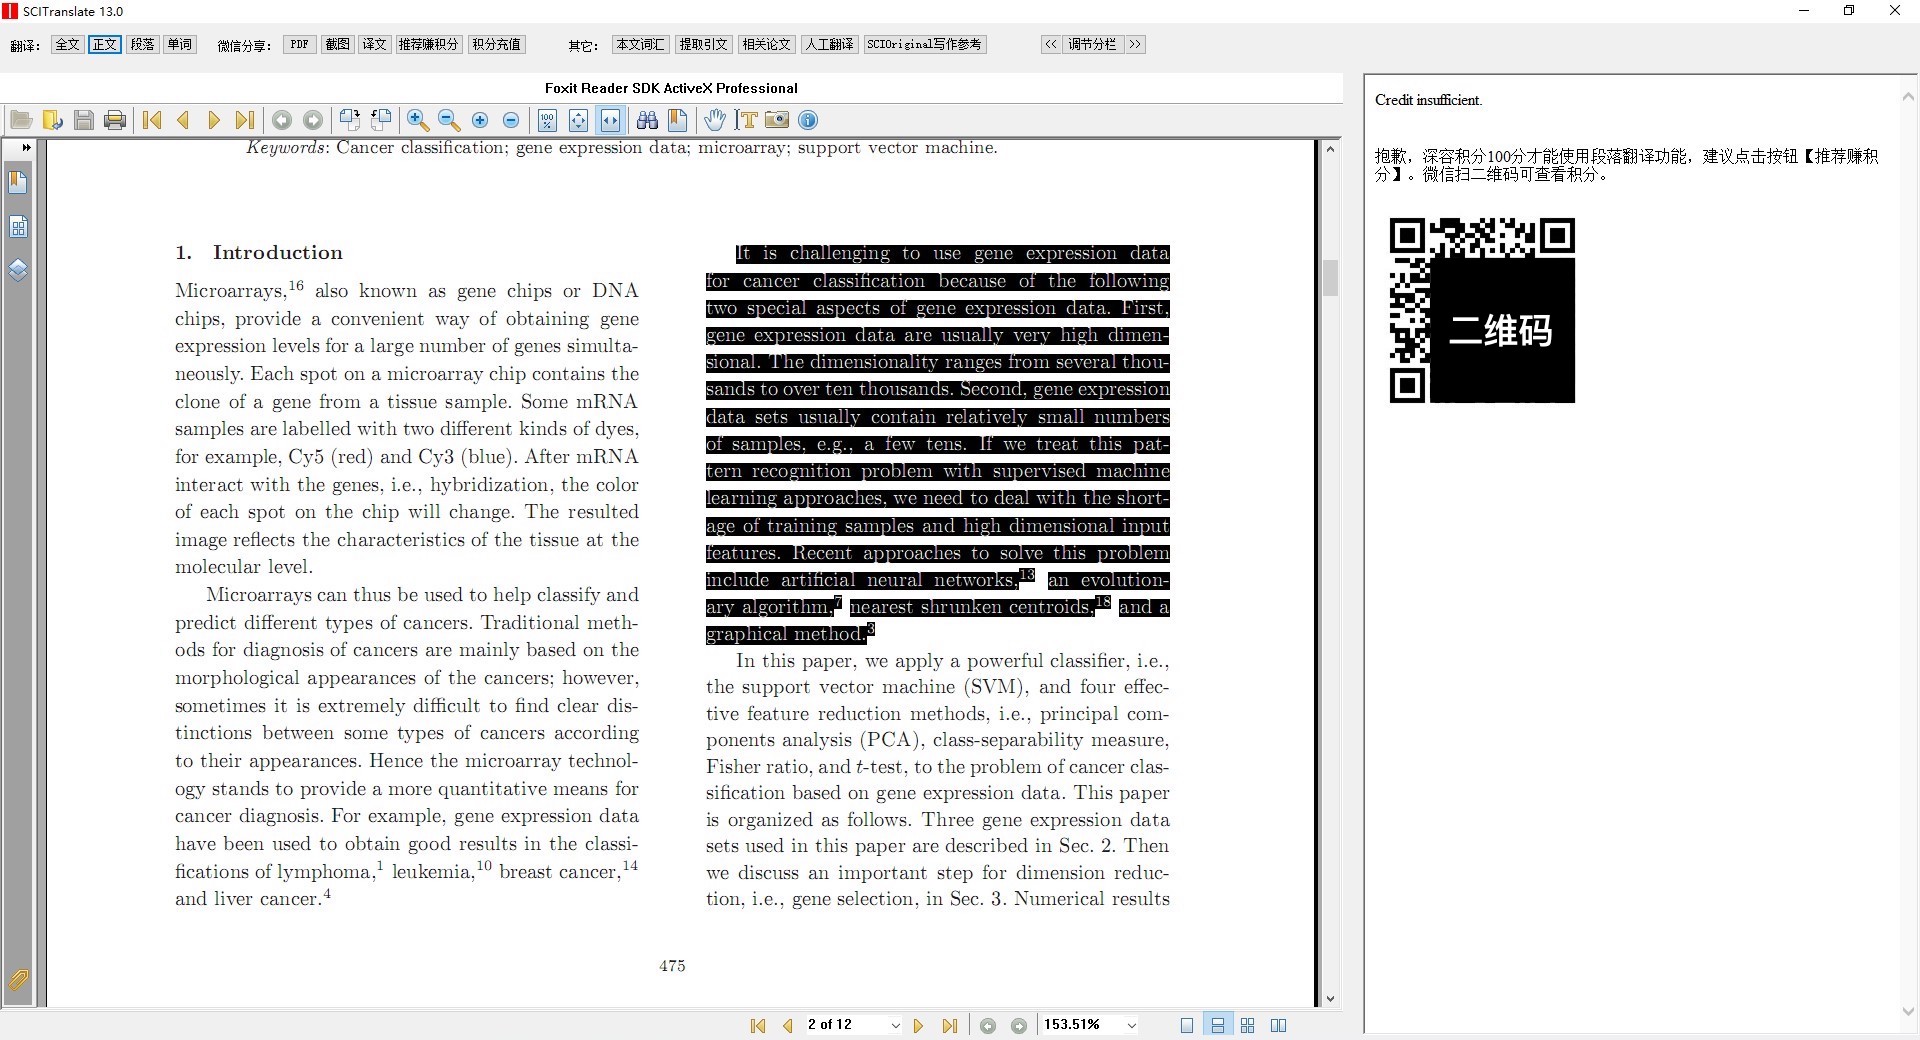Click the 单词 word translation button

(180, 44)
